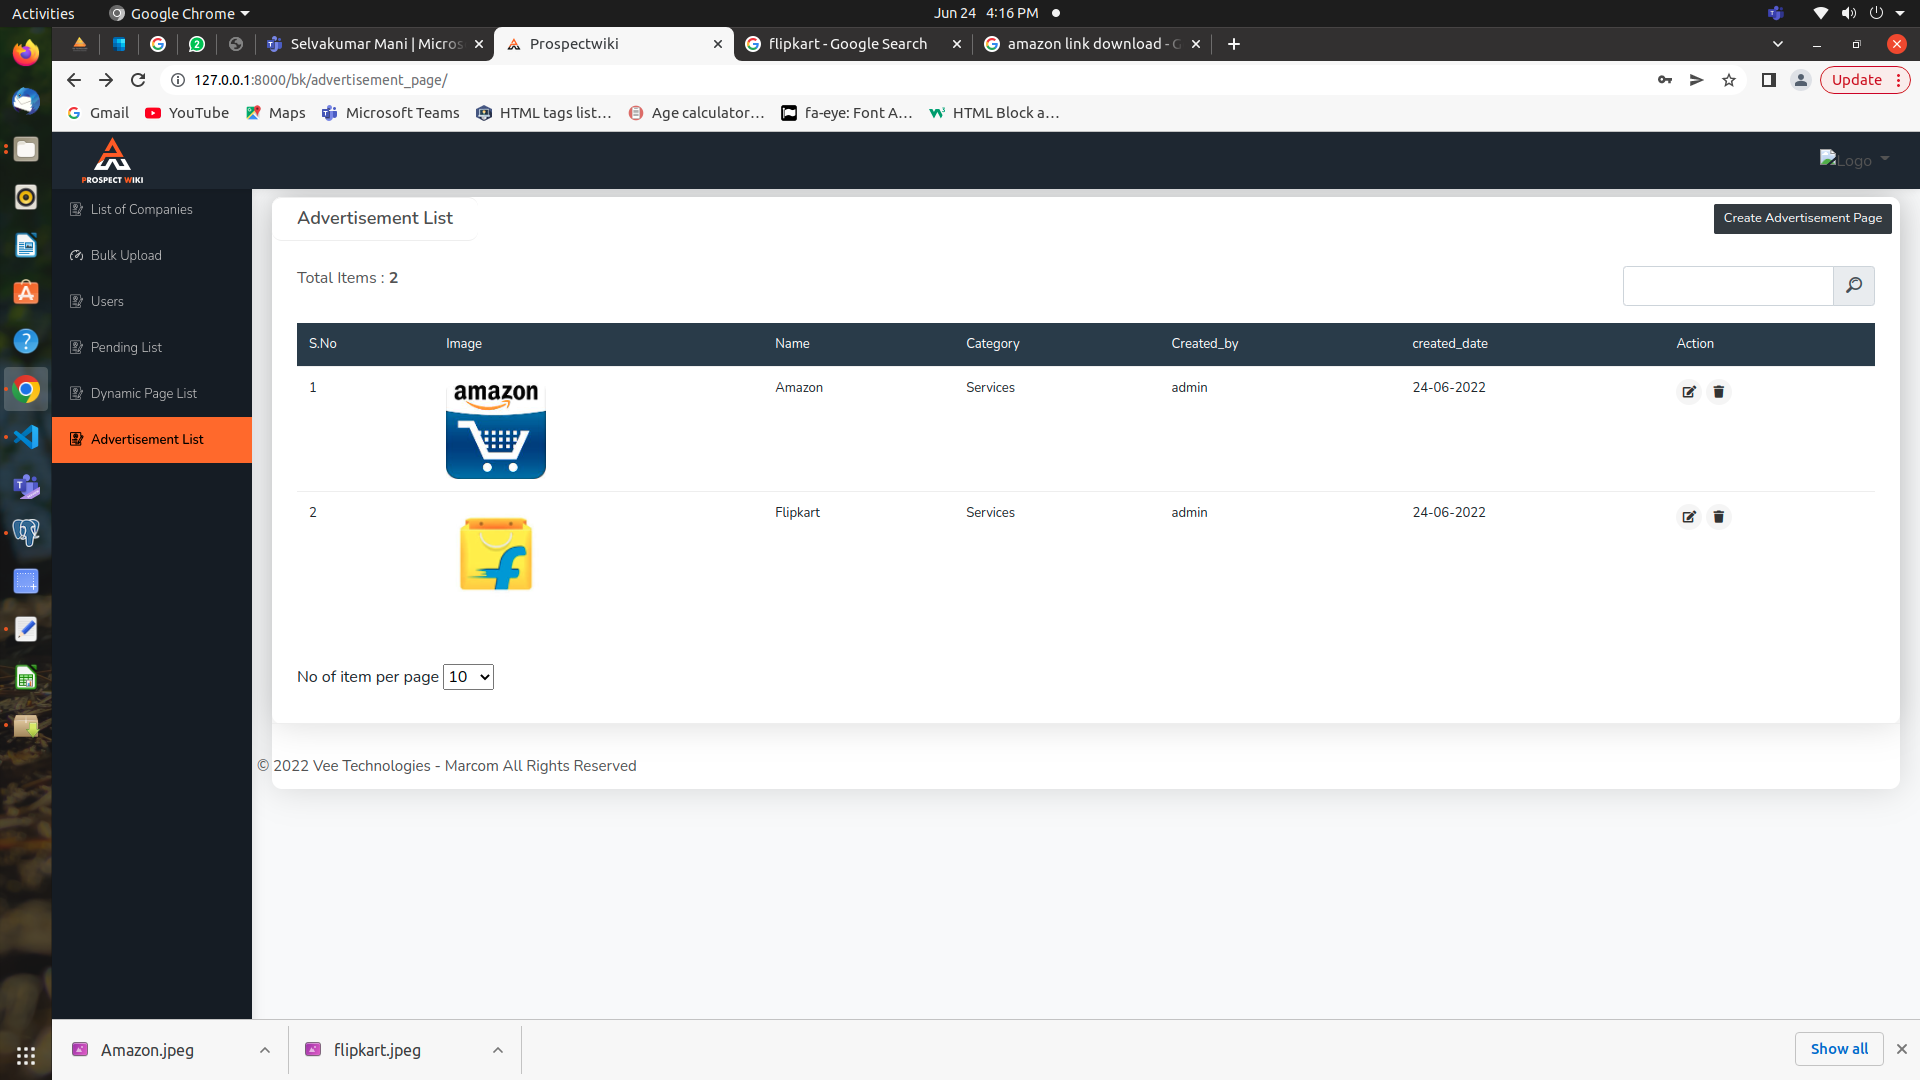Open the Files app in dock
The image size is (1920, 1080).
(26, 149)
